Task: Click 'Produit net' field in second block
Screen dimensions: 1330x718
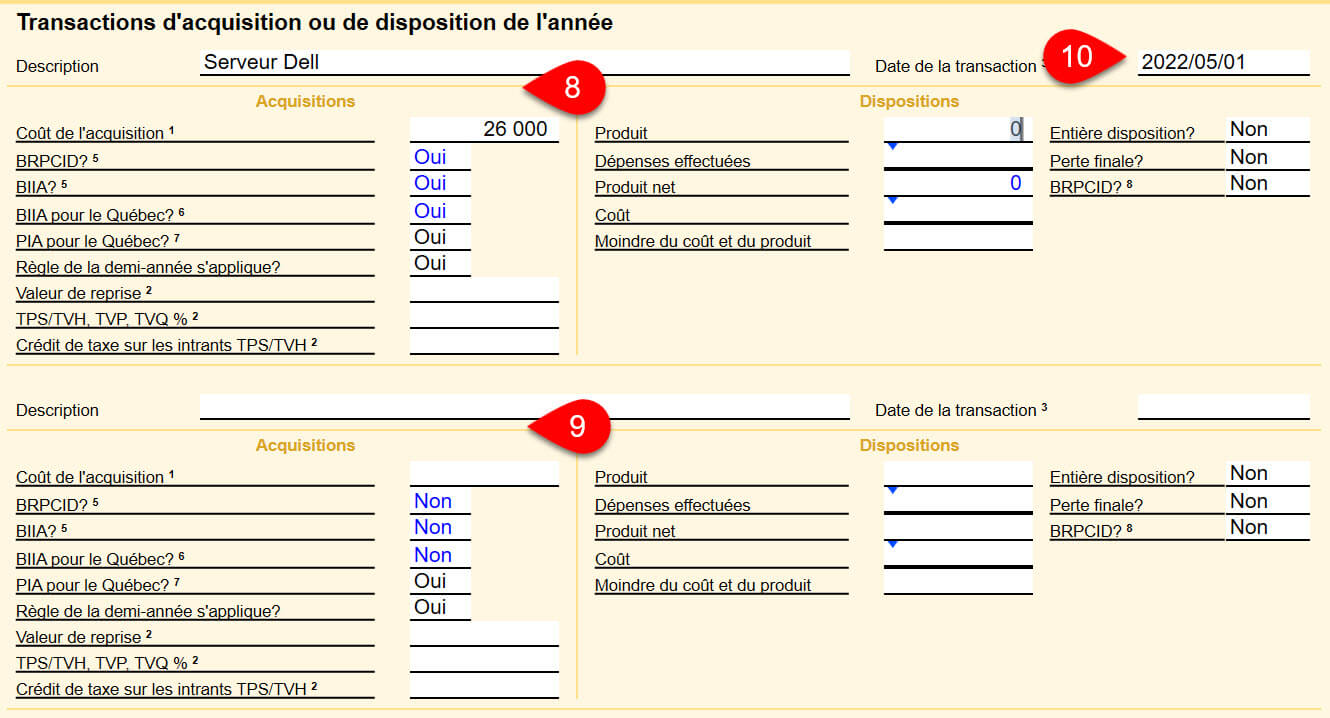Action: click(x=958, y=527)
